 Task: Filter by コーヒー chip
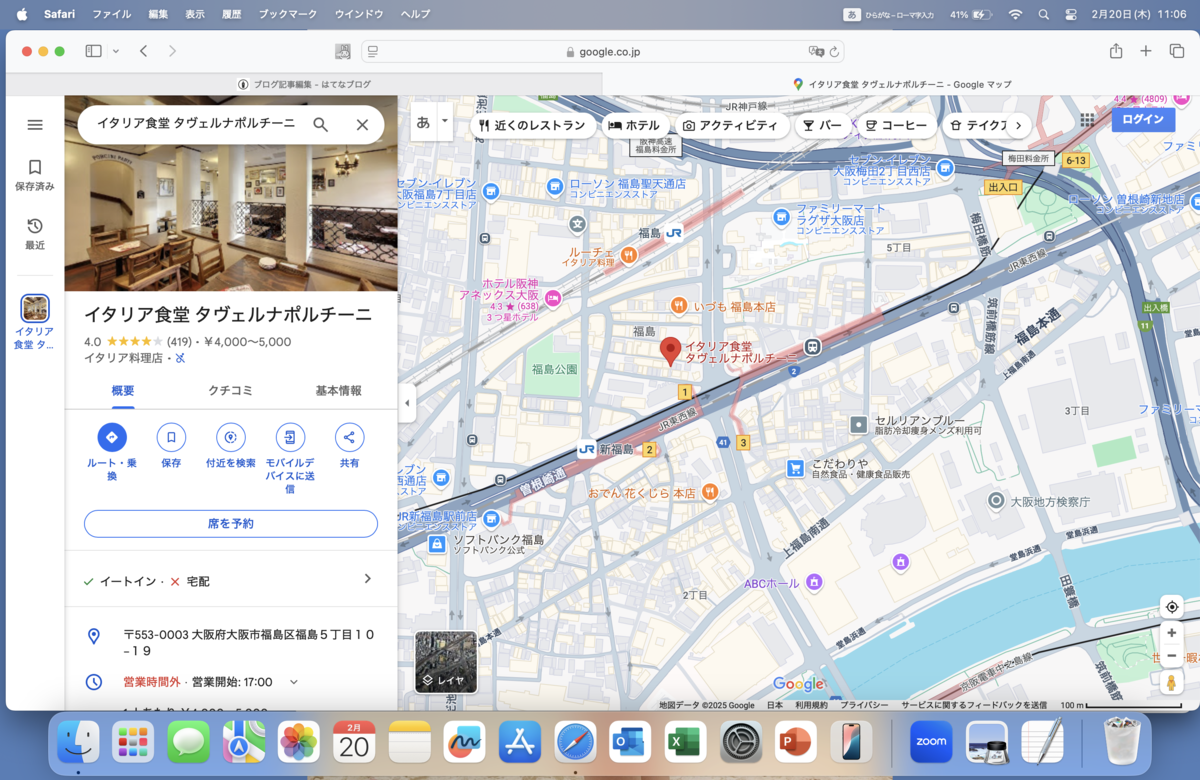pyautogui.click(x=896, y=125)
